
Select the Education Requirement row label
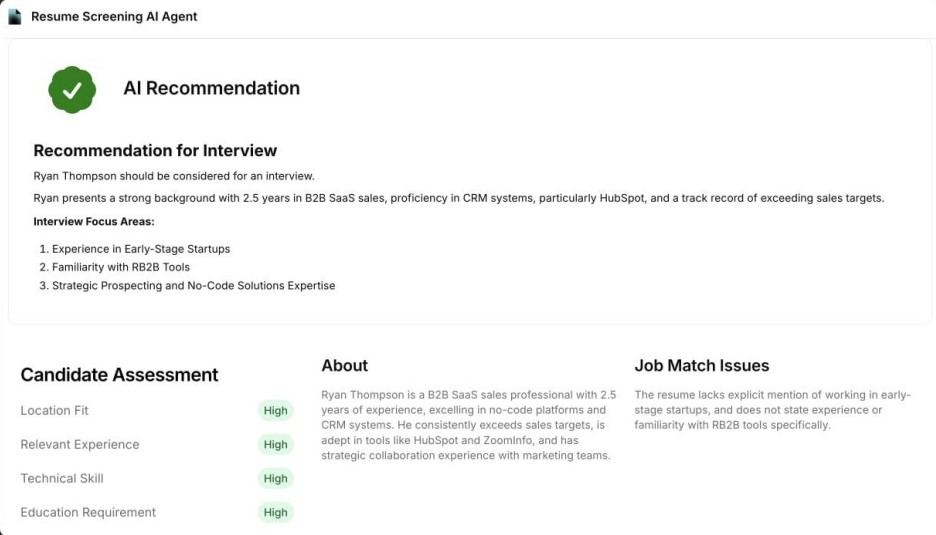(88, 513)
